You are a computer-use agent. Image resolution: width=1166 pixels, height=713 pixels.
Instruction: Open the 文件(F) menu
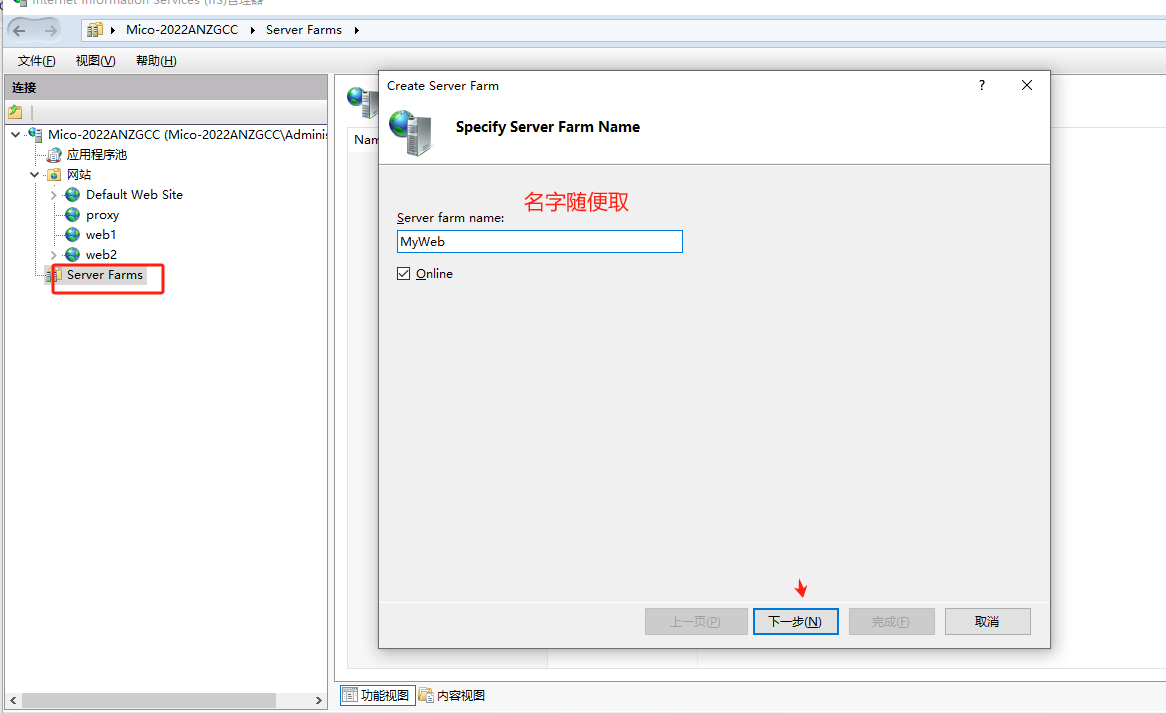(x=36, y=61)
